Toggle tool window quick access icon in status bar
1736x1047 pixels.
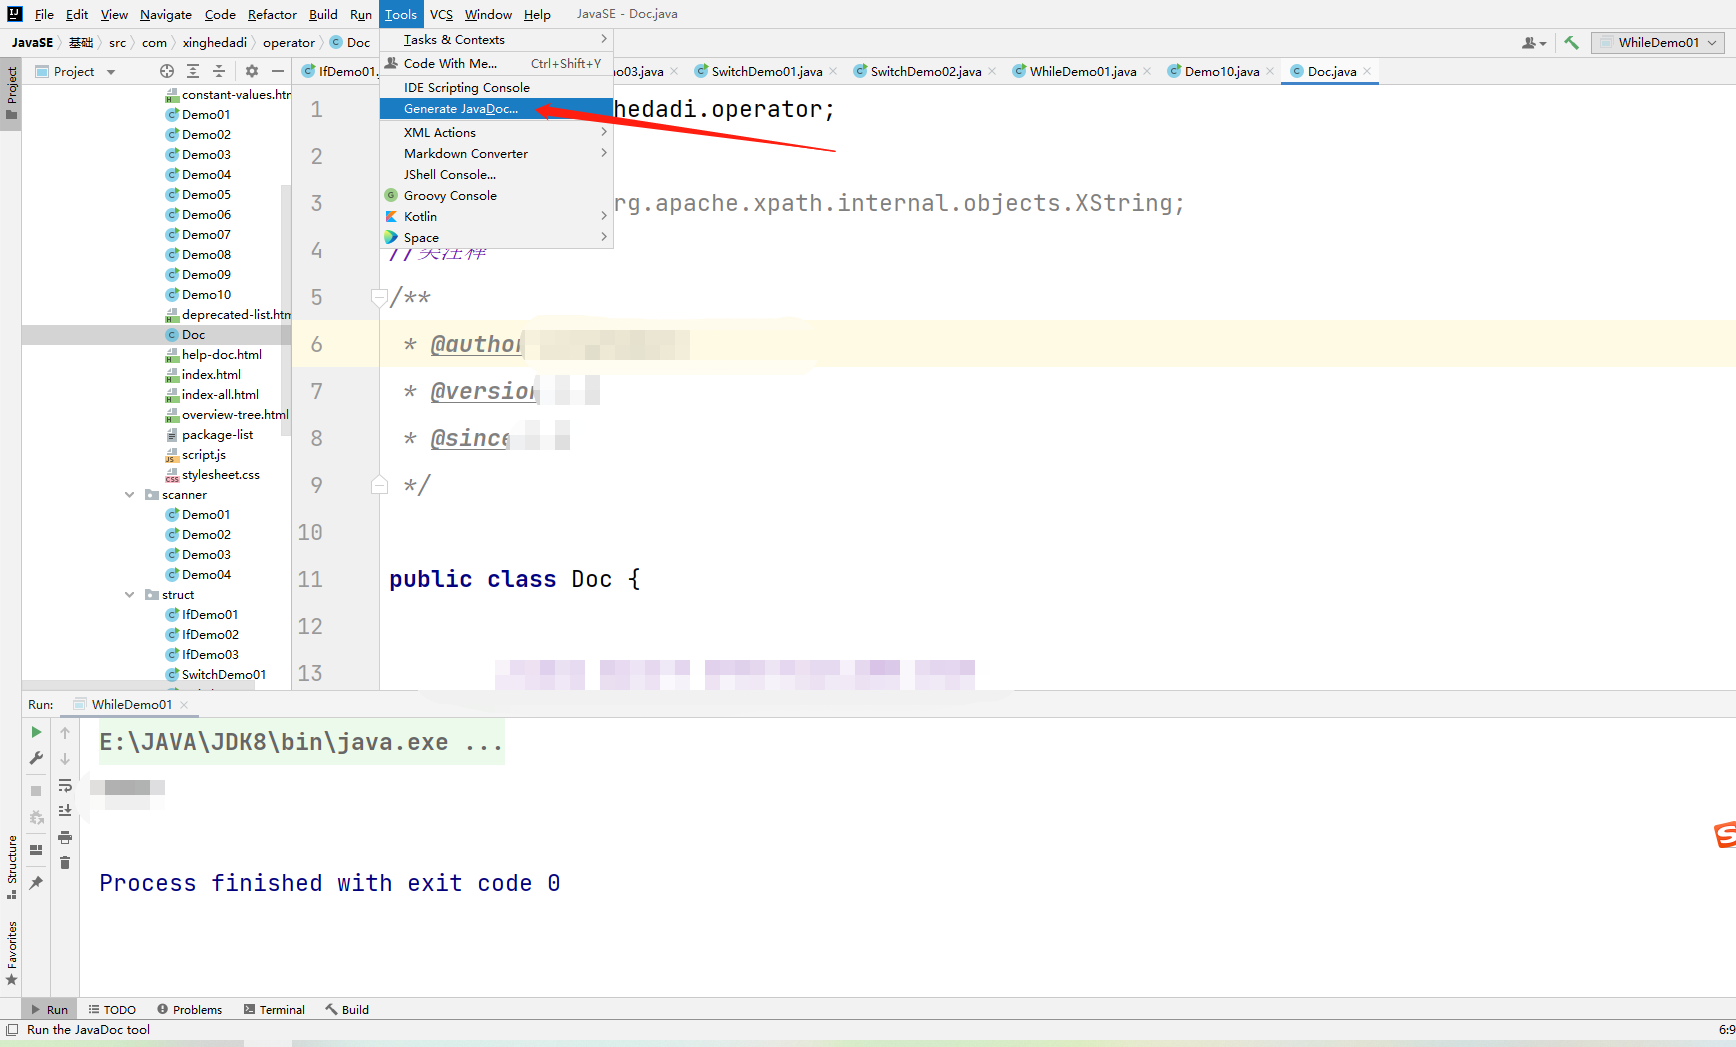[x=12, y=1029]
